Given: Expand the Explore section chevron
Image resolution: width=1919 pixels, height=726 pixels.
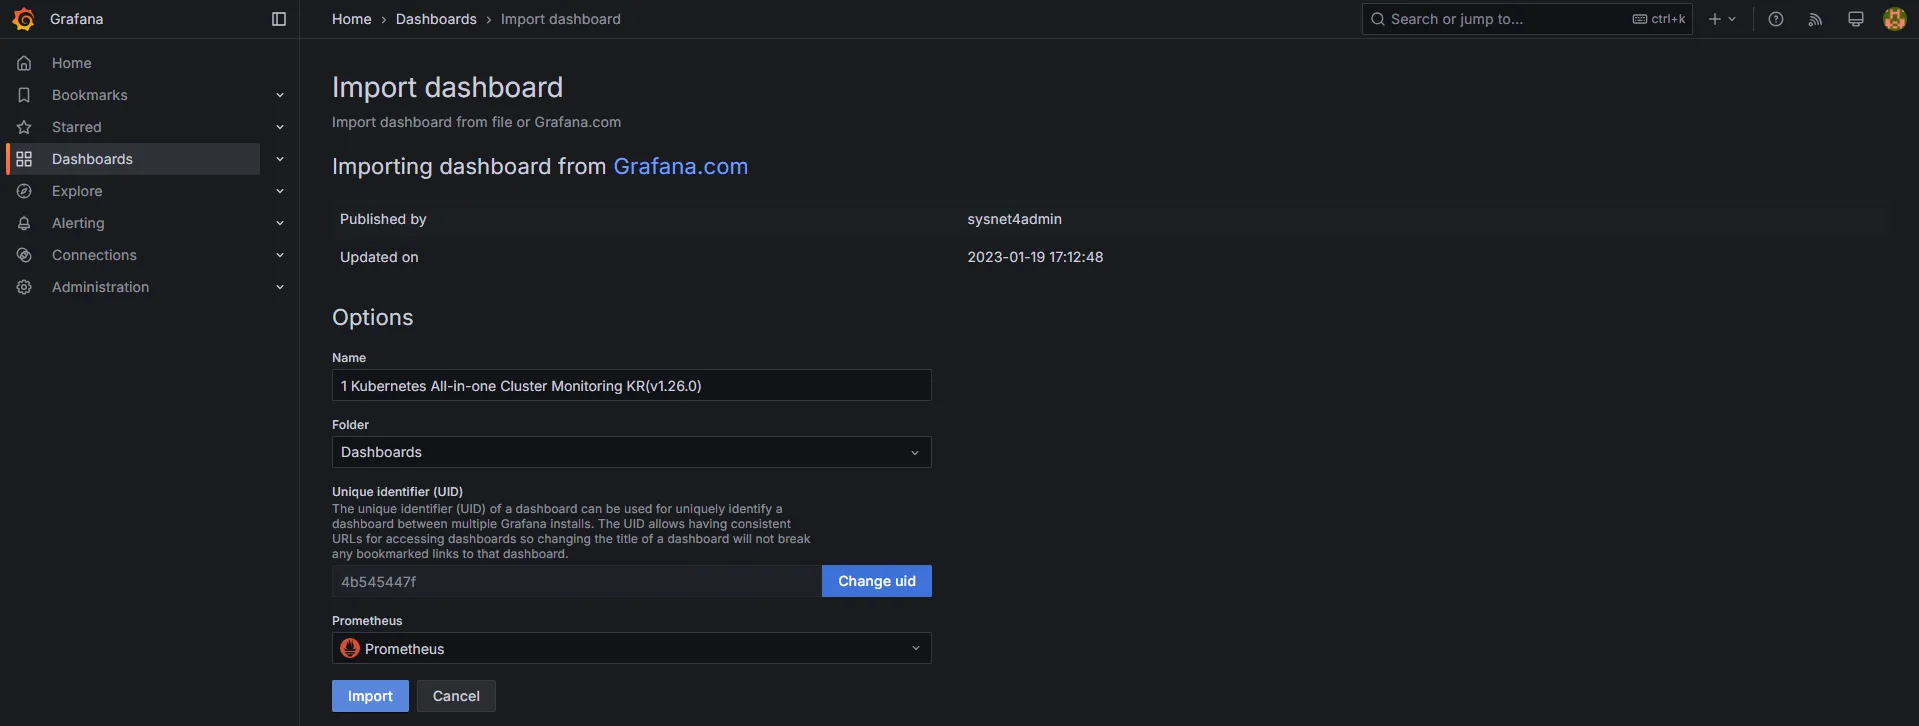Looking at the screenshot, I should (280, 191).
